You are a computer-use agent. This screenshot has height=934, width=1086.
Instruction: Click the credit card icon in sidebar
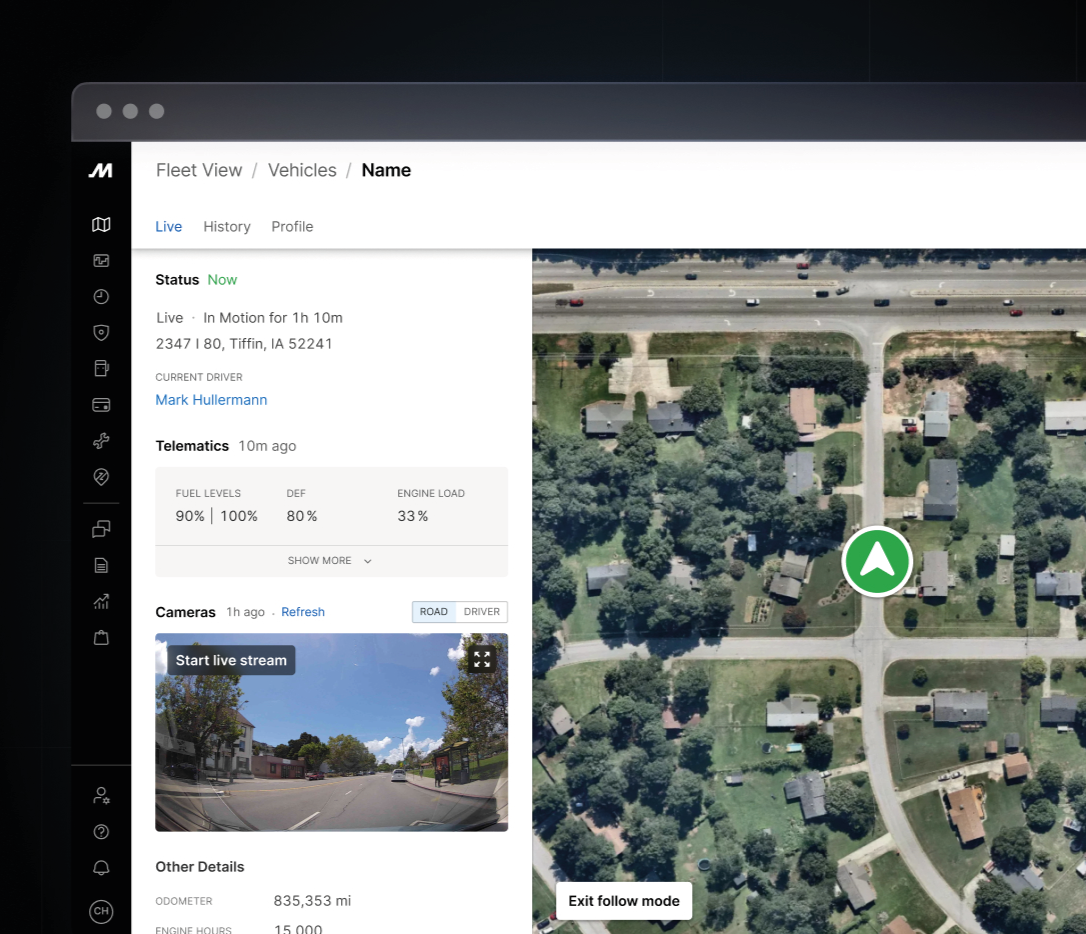pos(101,405)
